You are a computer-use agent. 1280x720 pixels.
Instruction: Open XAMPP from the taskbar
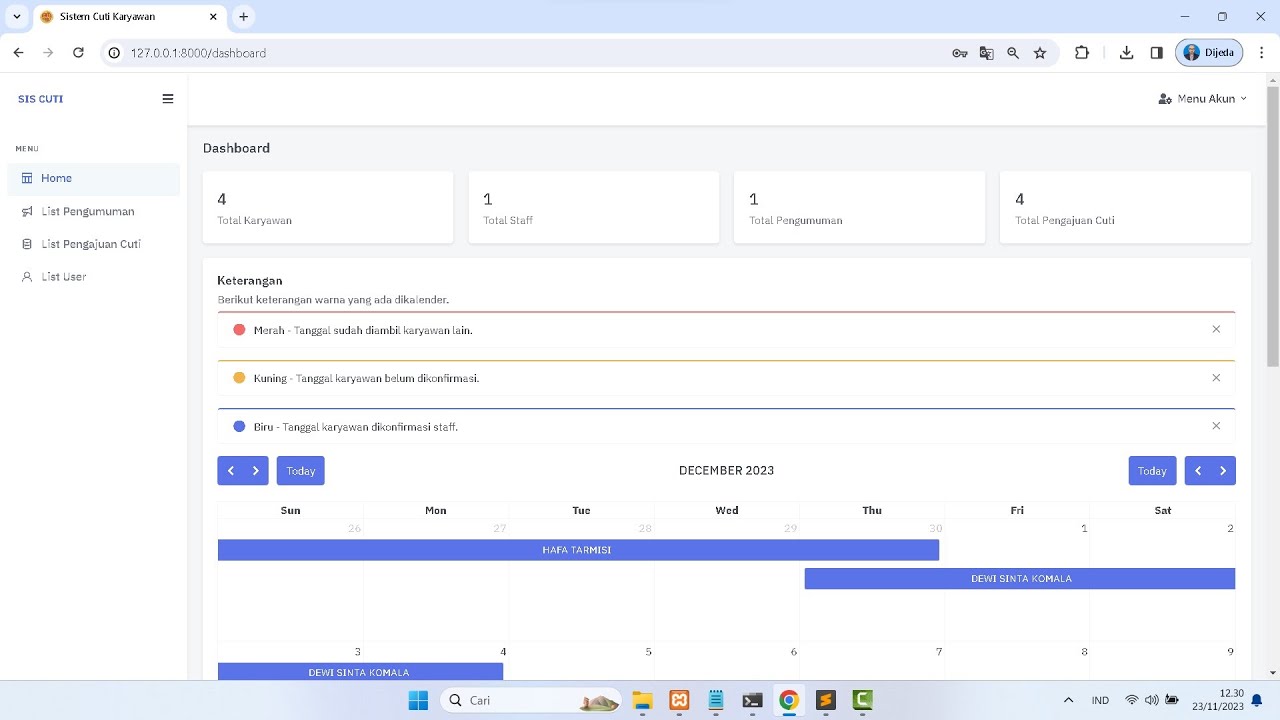coord(679,700)
